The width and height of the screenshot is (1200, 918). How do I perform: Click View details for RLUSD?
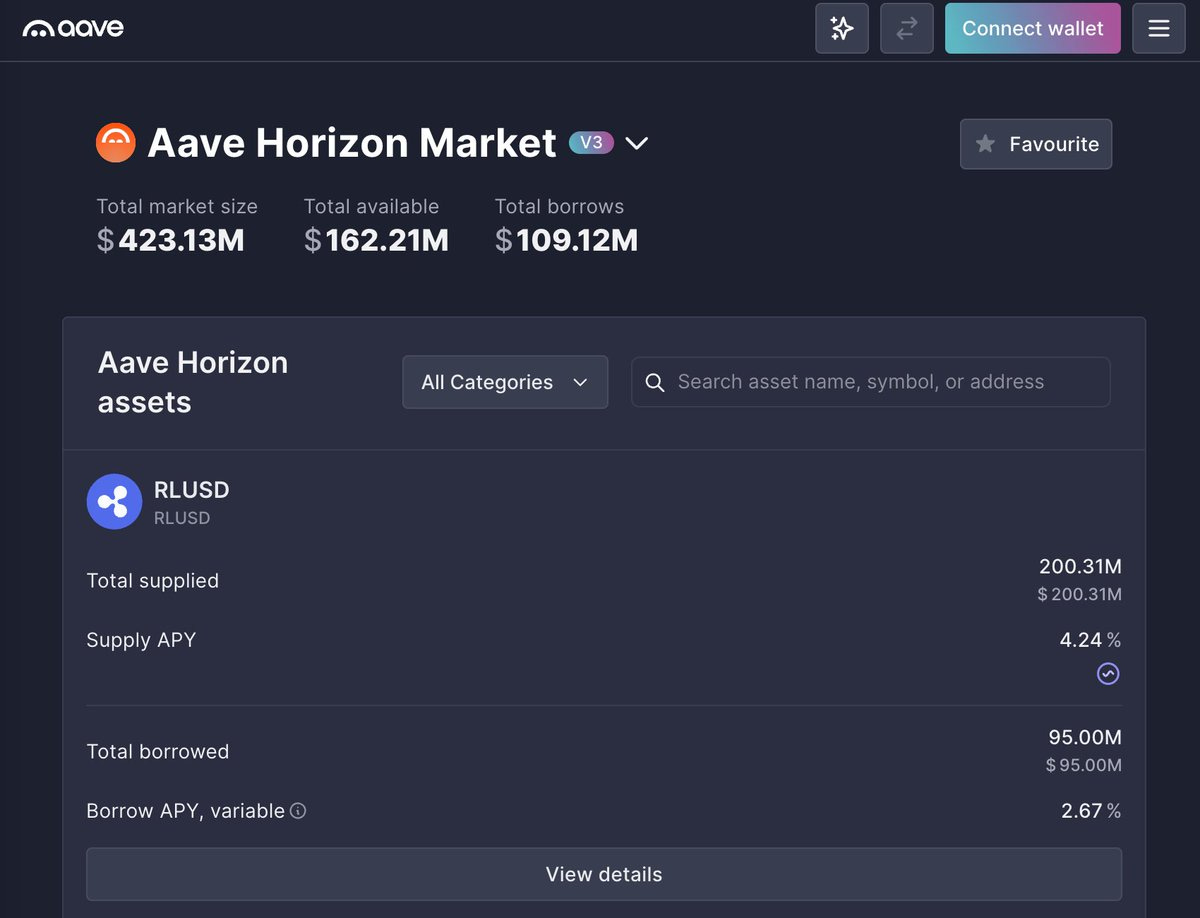pyautogui.click(x=604, y=874)
